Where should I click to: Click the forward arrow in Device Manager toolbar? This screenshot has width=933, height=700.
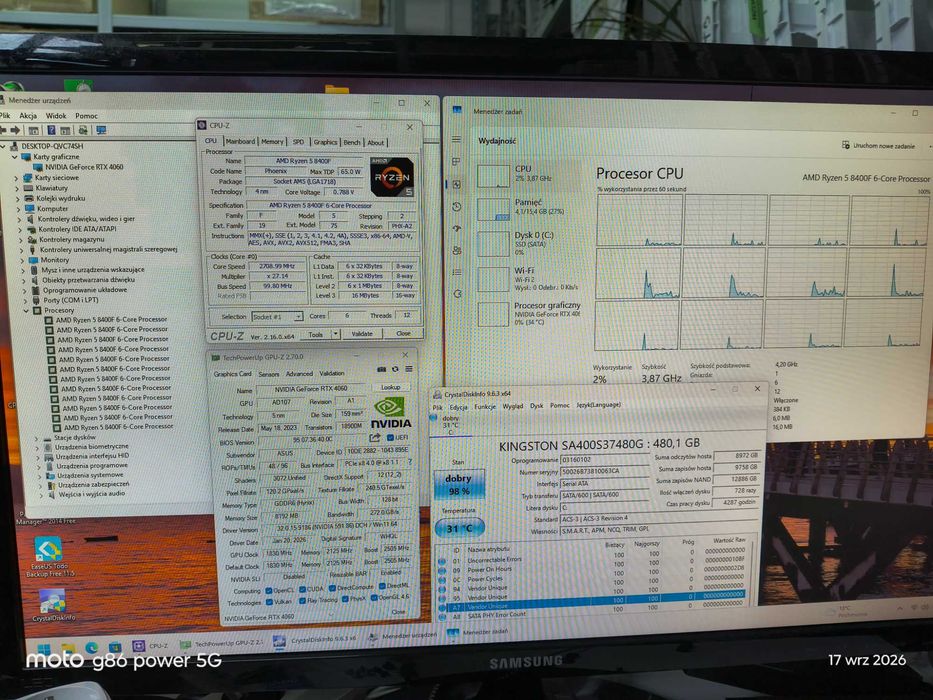15,130
